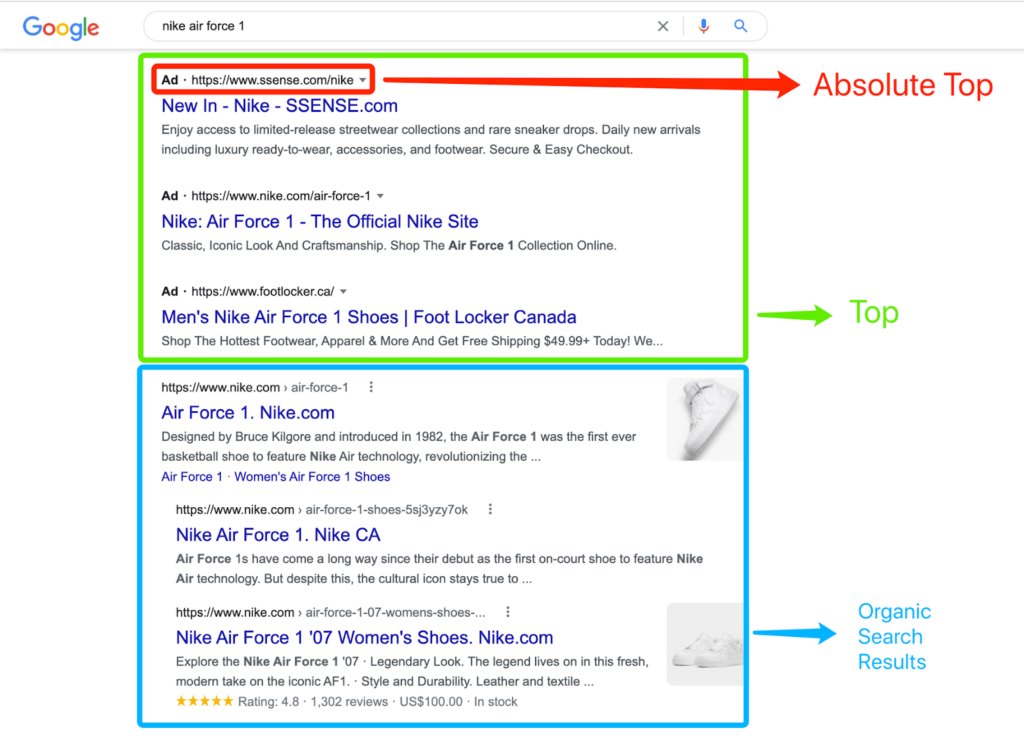Click the blue search magnifier icon
Screen dimensions: 1024x740
(x=740, y=26)
